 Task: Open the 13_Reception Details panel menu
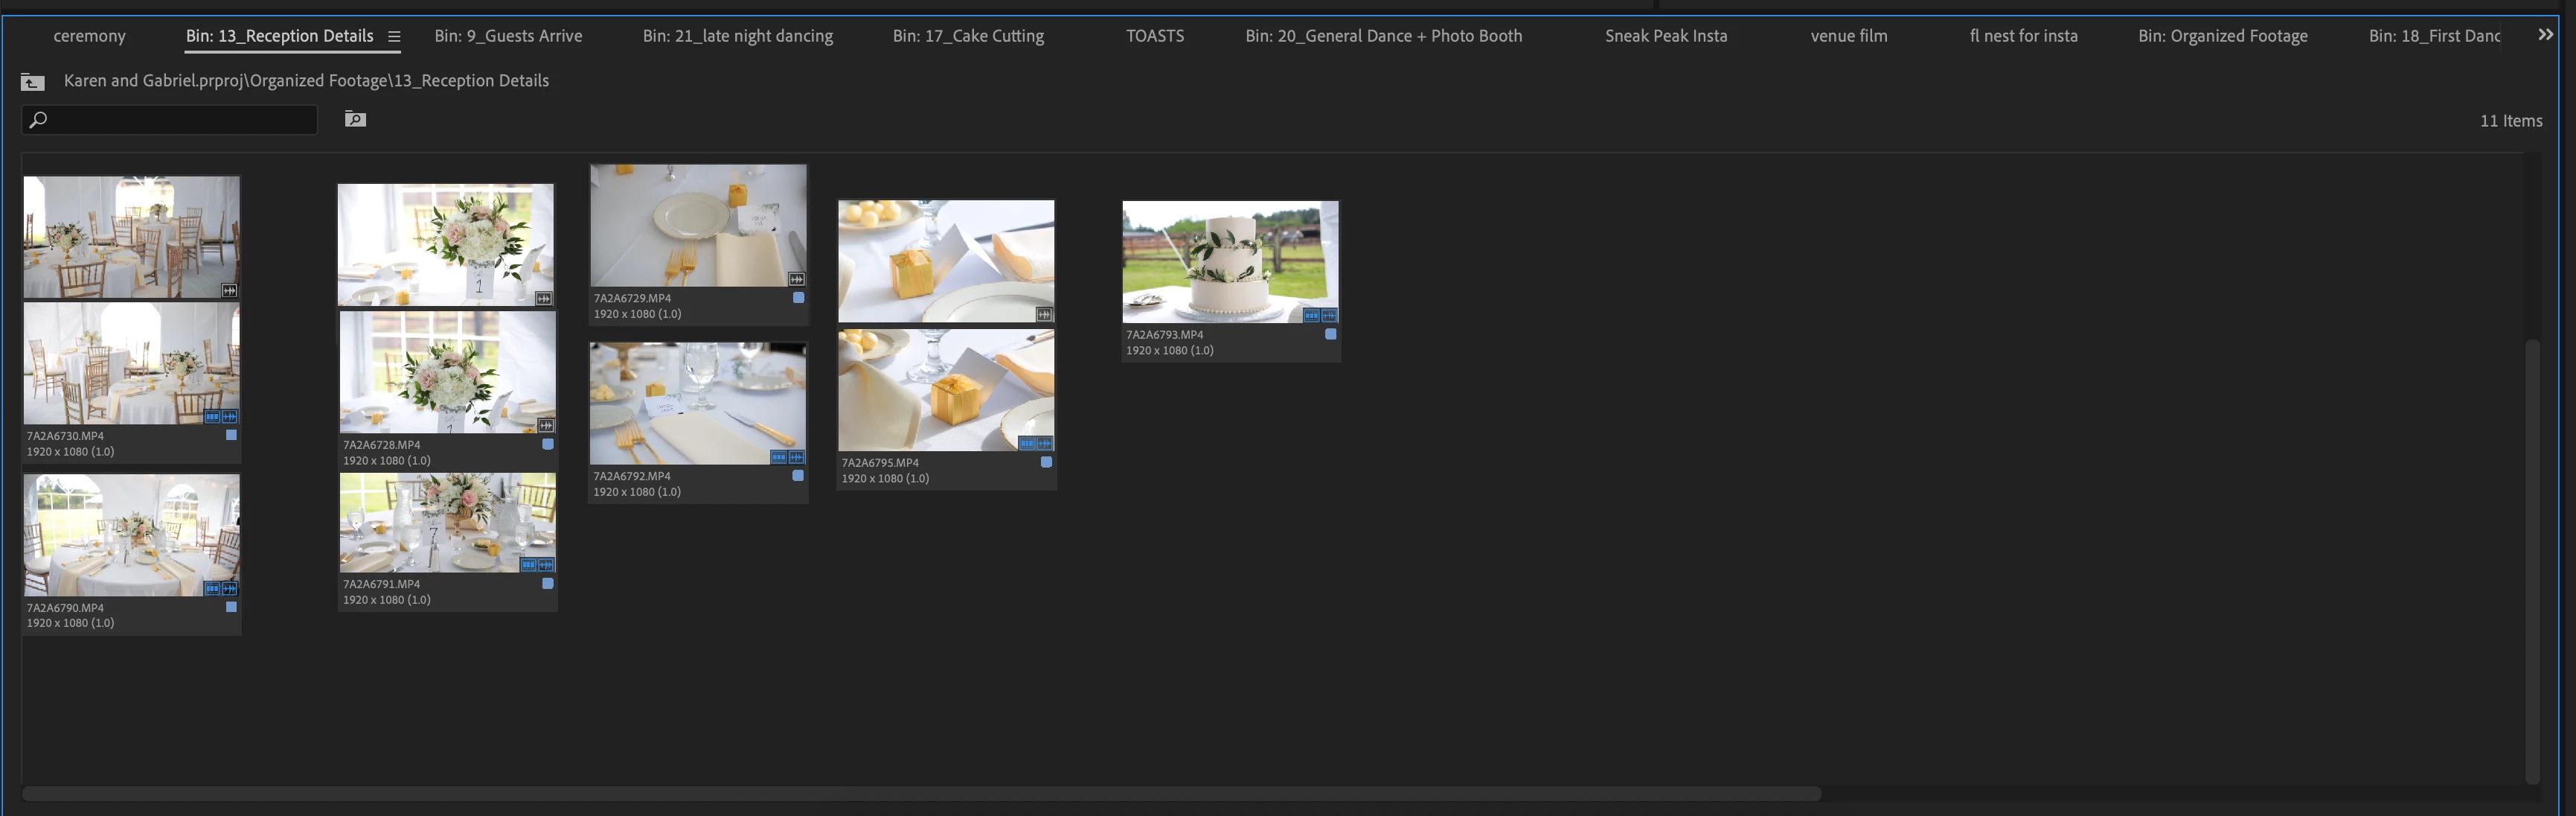tap(394, 36)
